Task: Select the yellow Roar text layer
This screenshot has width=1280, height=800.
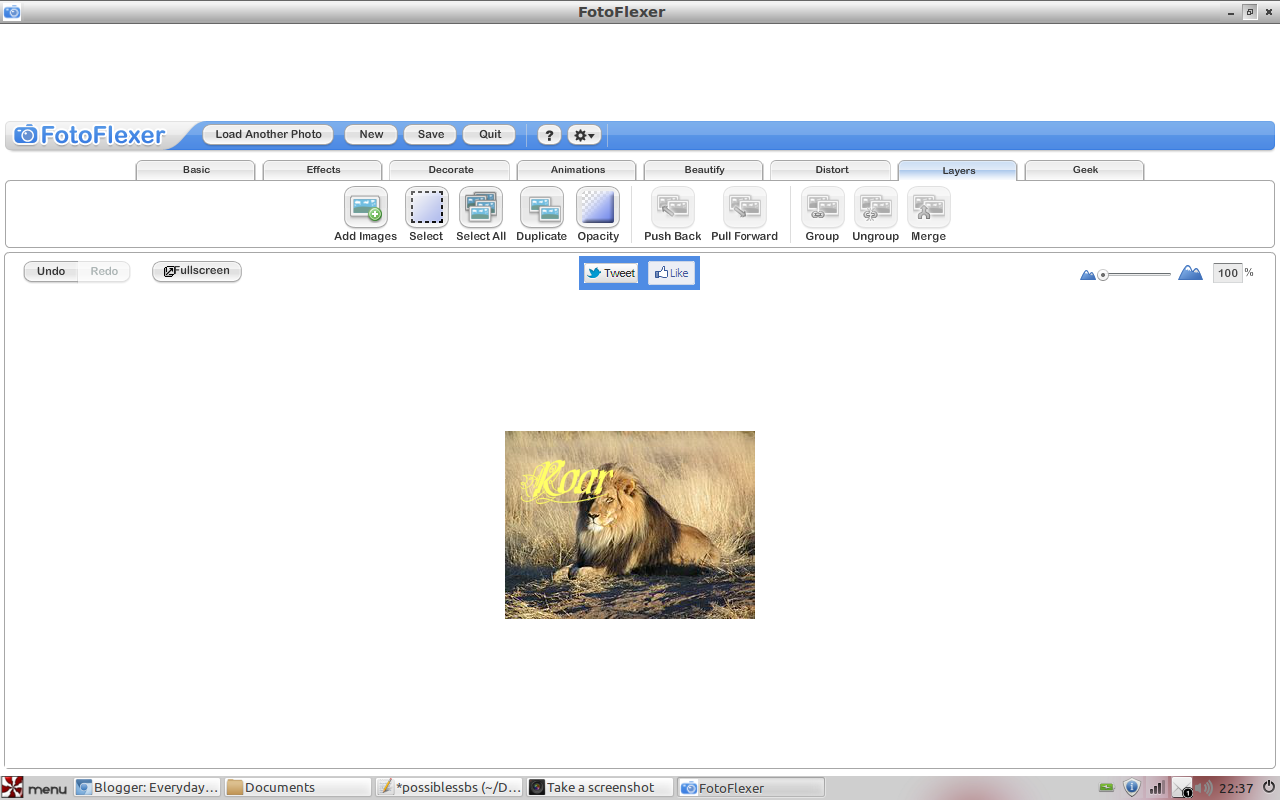Action: tap(566, 481)
